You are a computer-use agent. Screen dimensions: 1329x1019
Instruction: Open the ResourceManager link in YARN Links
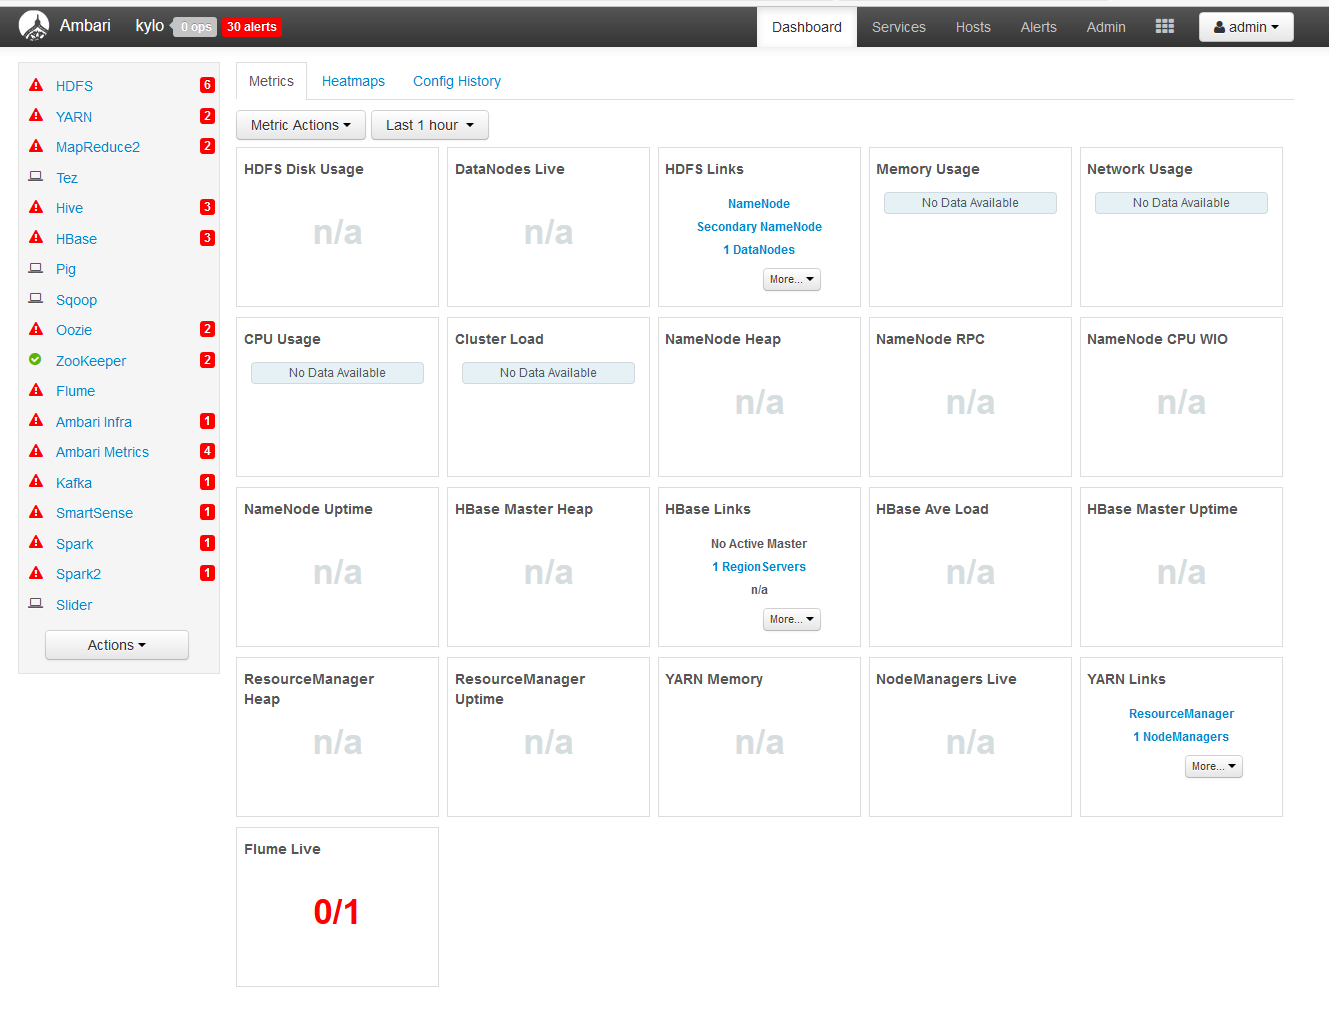(x=1181, y=714)
